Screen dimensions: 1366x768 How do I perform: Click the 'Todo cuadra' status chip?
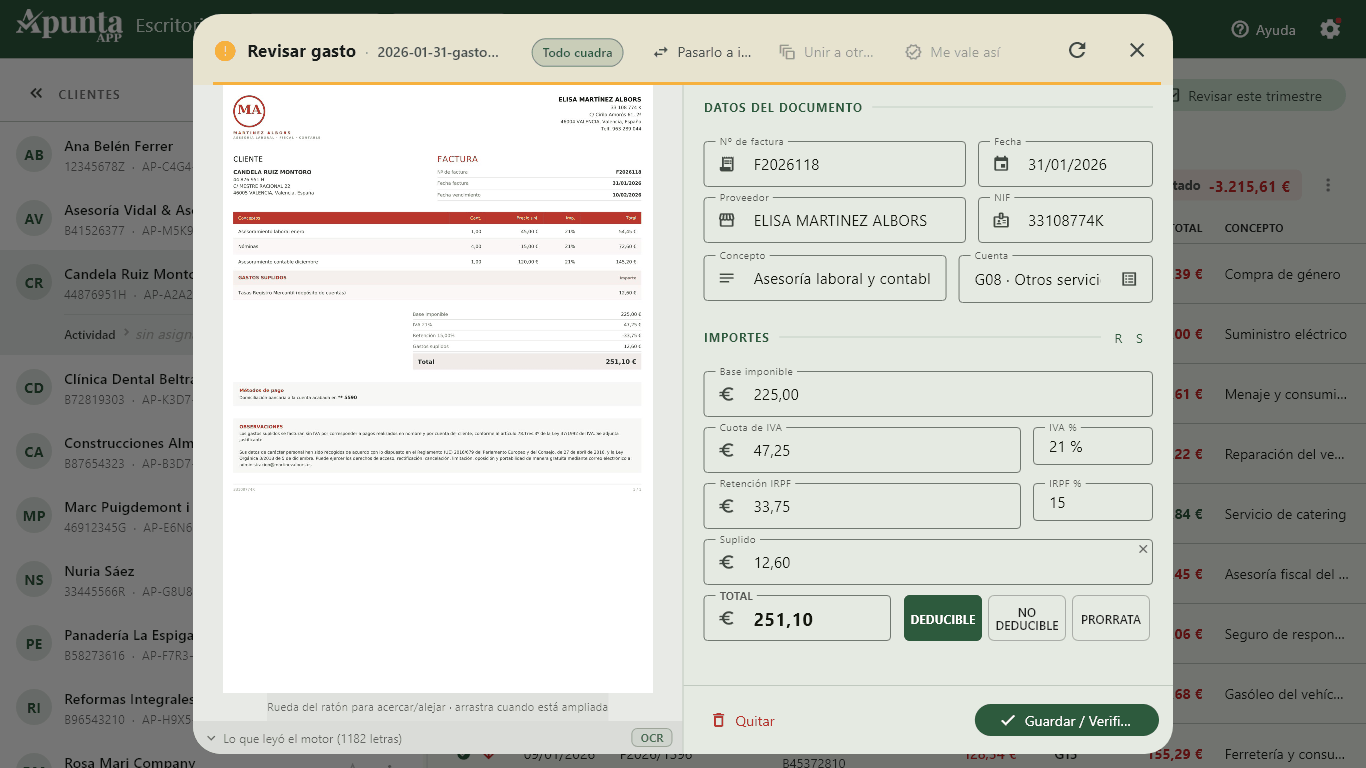pyautogui.click(x=577, y=52)
